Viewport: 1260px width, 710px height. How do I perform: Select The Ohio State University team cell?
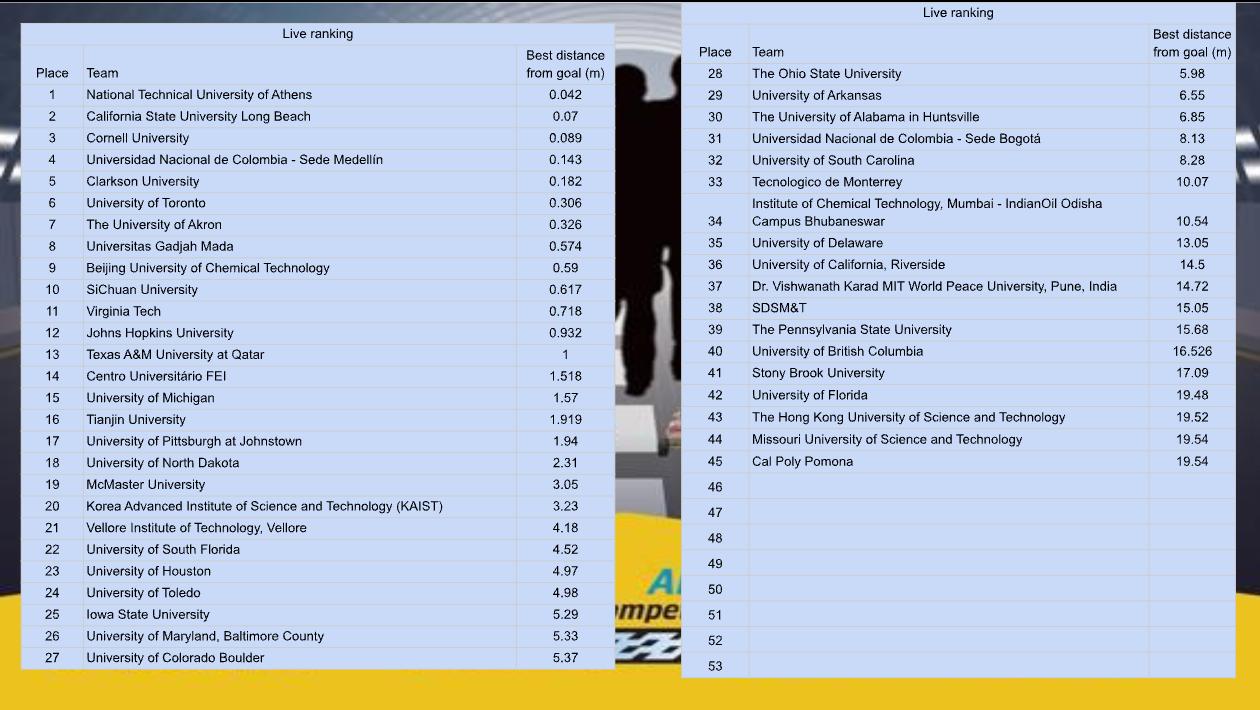coord(826,74)
